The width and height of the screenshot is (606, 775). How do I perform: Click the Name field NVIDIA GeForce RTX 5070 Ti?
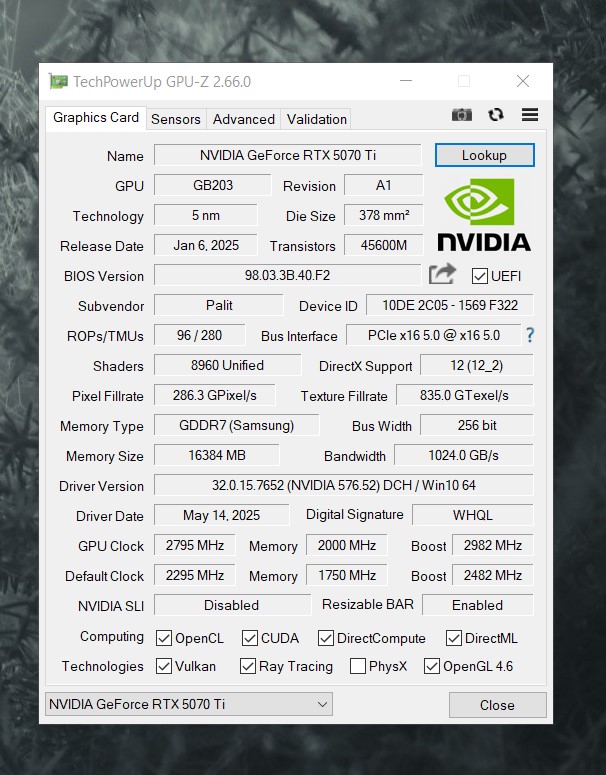[288, 155]
